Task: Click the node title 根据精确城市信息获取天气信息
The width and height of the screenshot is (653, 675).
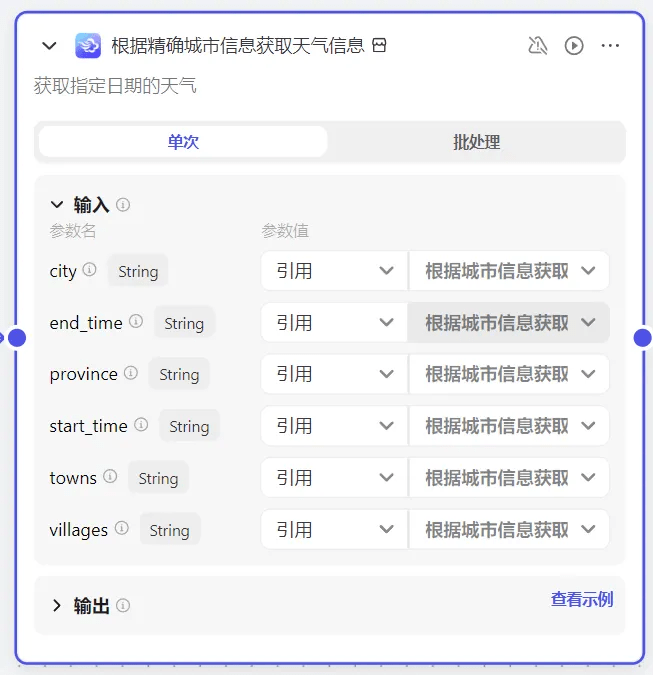Action: 238,45
